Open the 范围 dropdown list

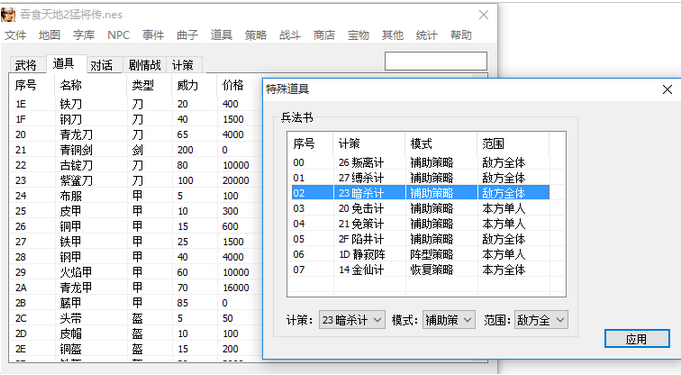(x=541, y=320)
